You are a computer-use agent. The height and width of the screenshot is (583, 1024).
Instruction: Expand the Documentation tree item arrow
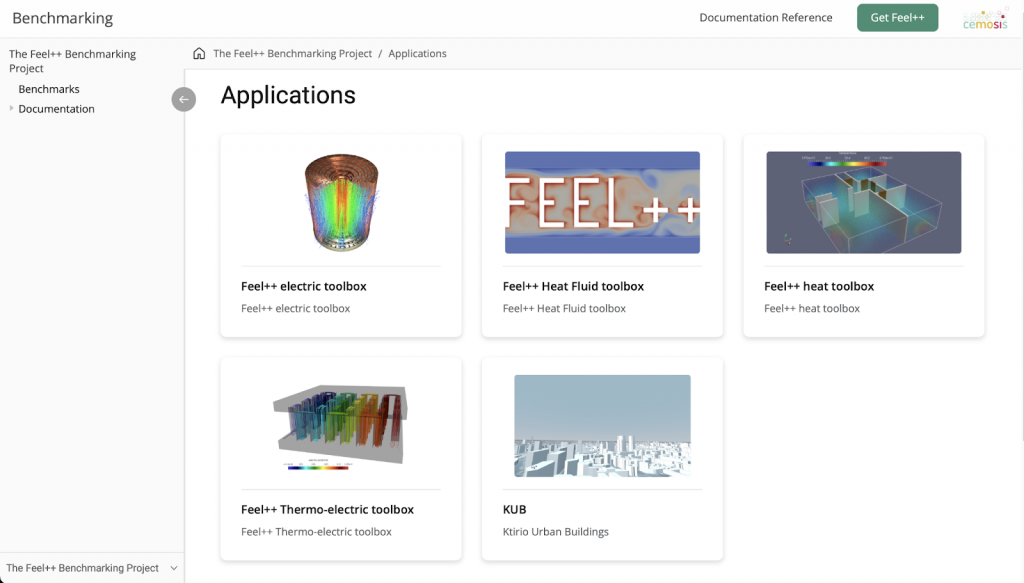coord(11,108)
